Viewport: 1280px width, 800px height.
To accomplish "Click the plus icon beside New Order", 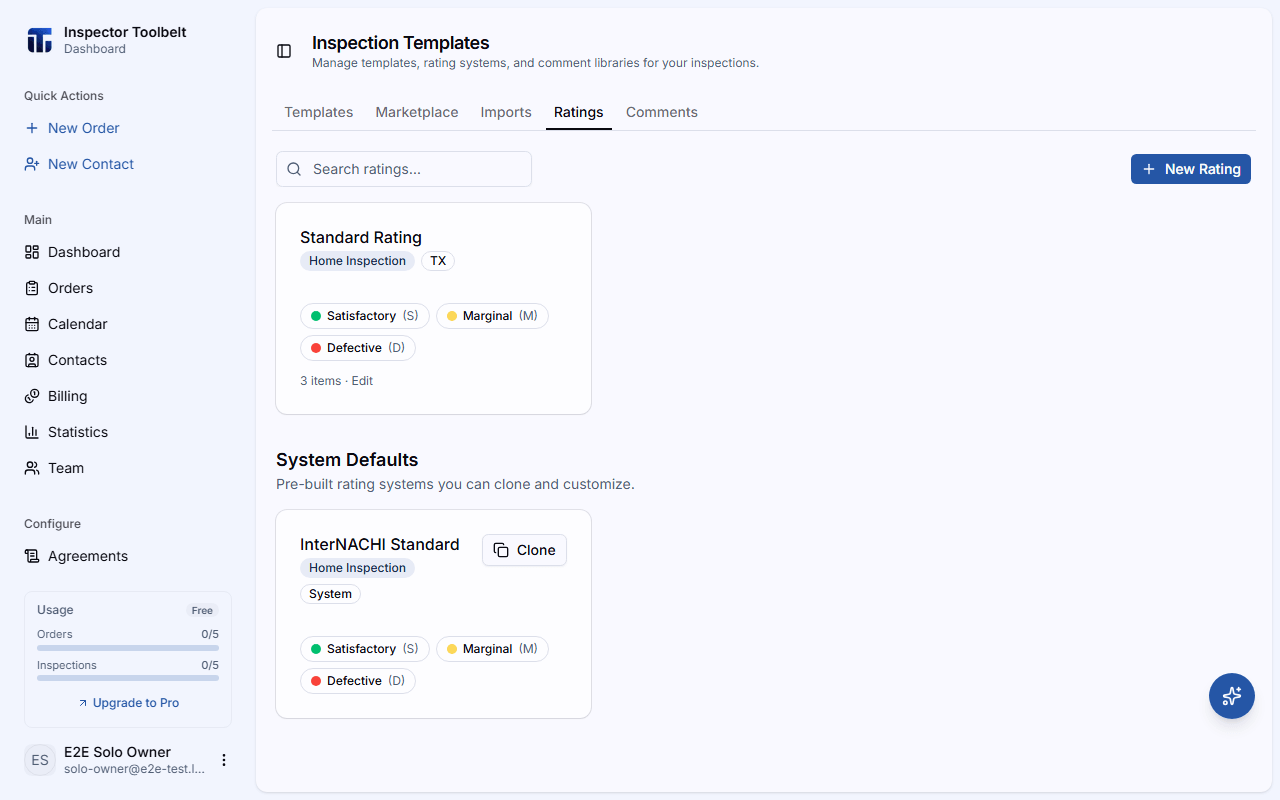I will (32, 128).
